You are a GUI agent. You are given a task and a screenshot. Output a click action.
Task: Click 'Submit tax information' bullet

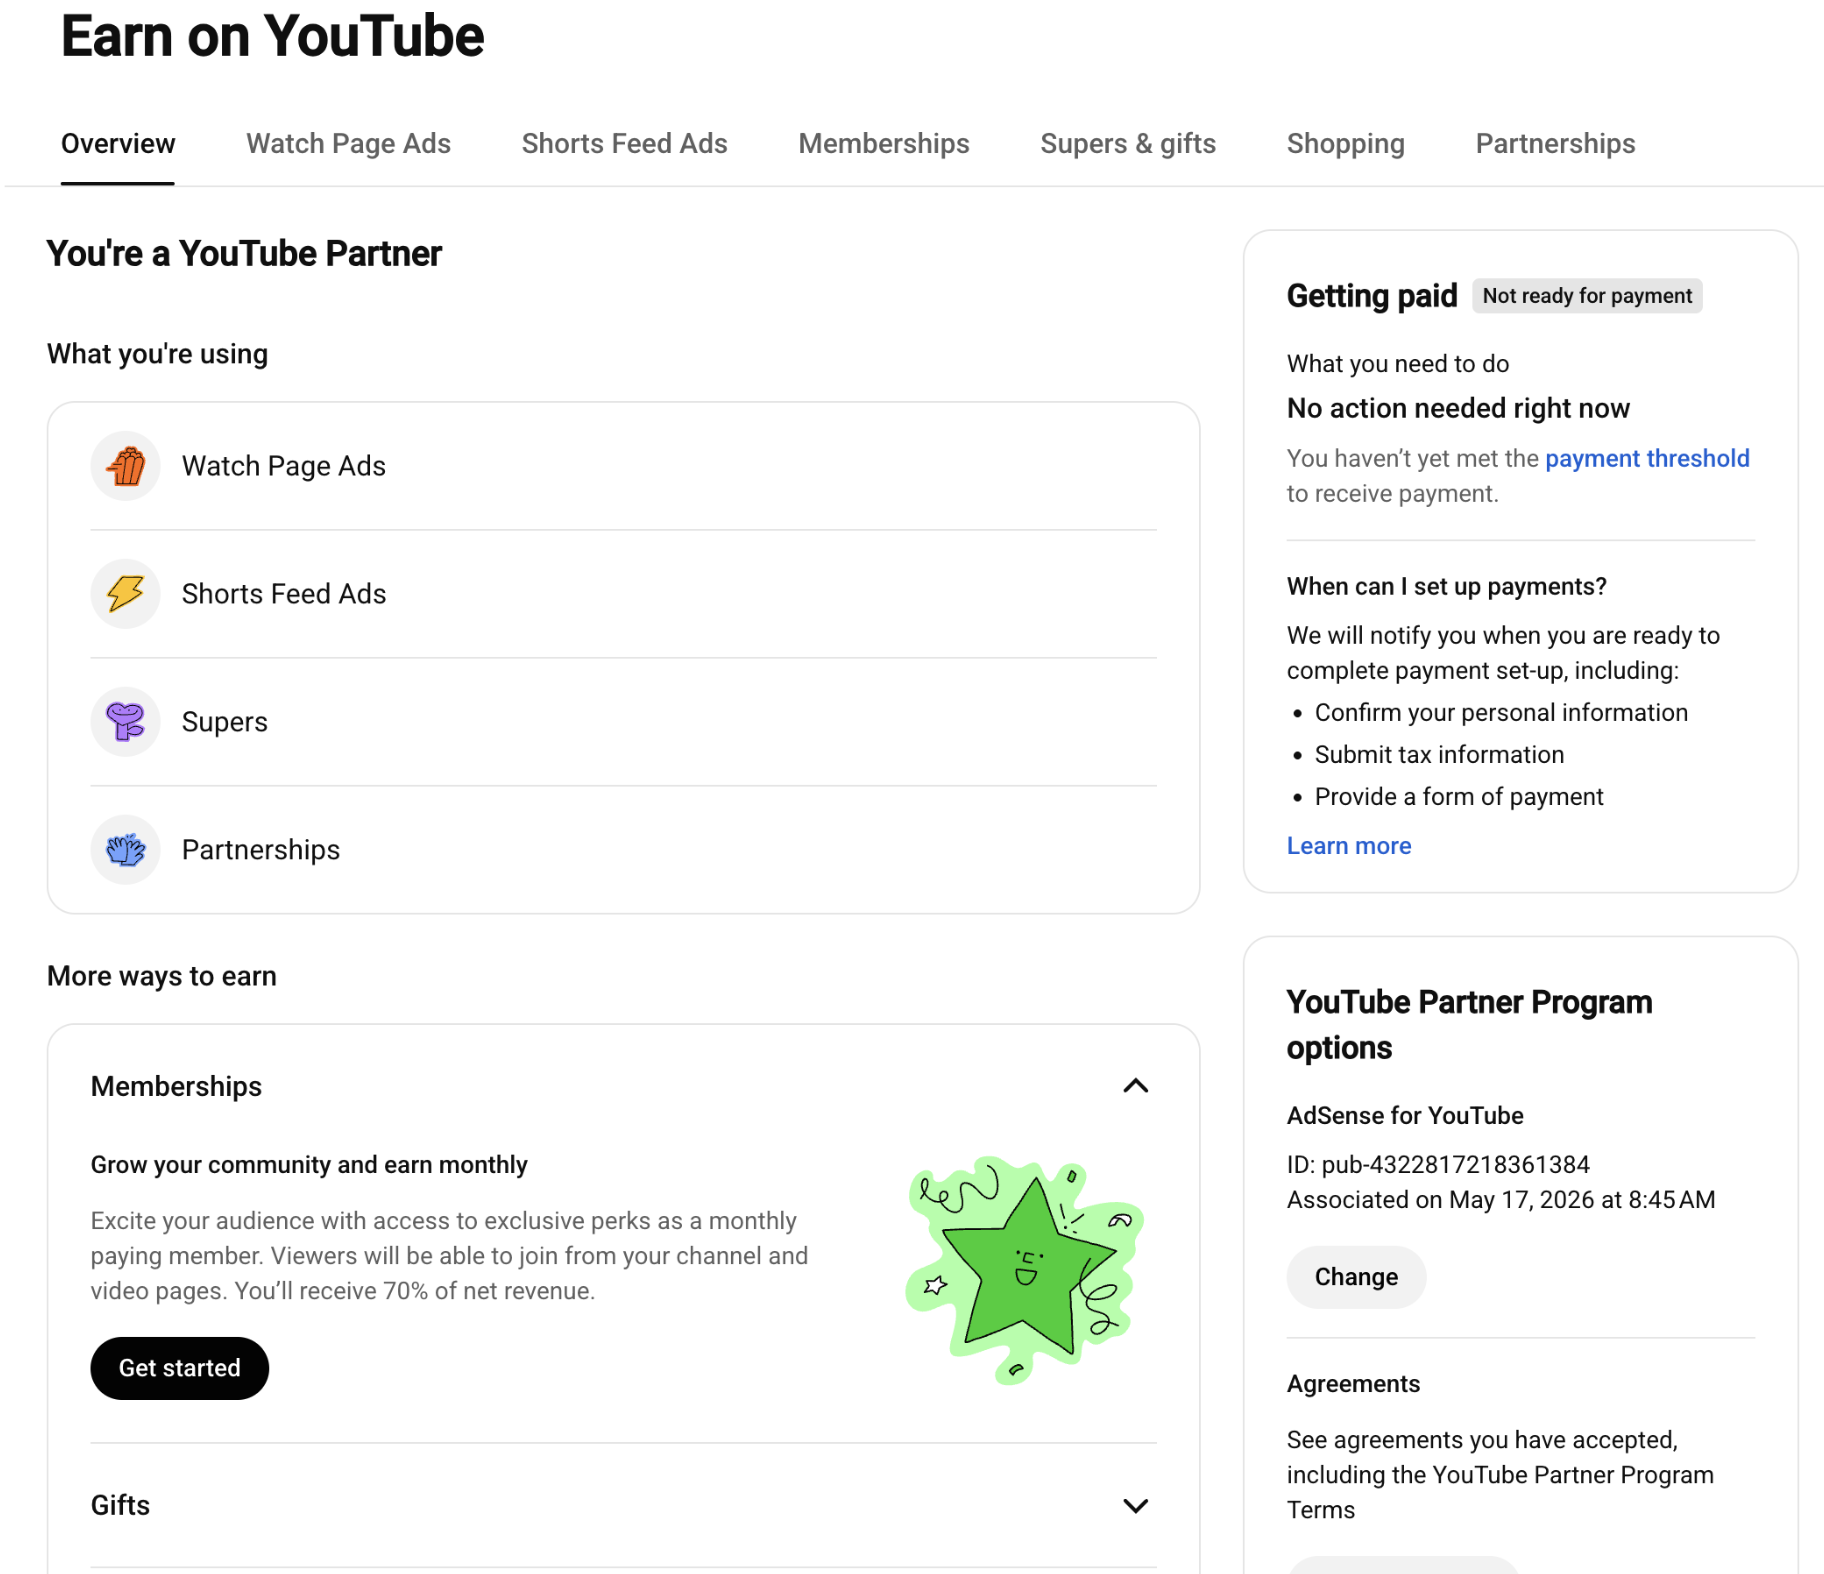point(1439,755)
